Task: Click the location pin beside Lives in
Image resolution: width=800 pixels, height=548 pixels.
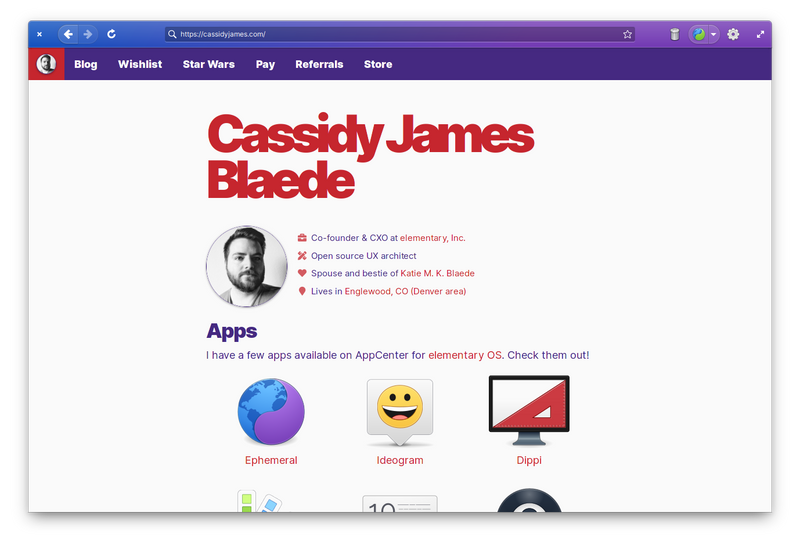Action: pyautogui.click(x=302, y=291)
